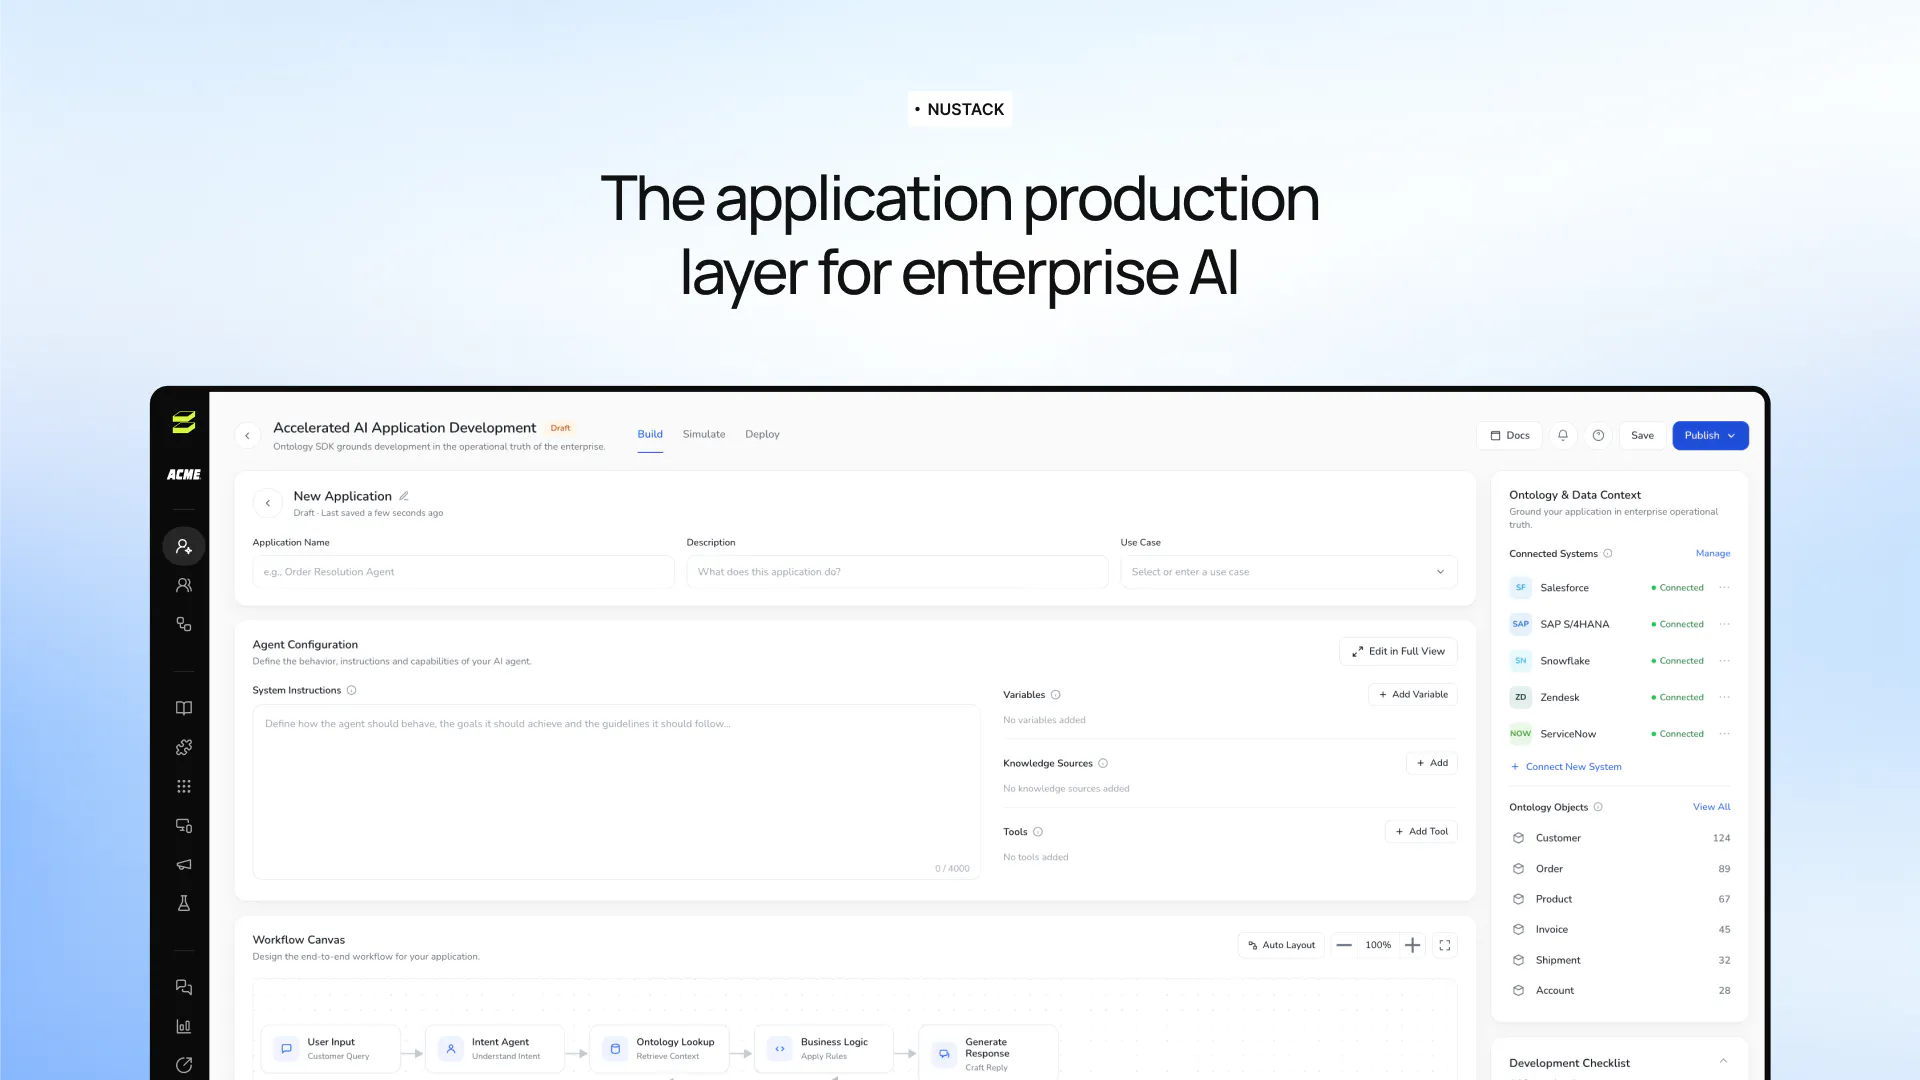Switch to the Deploy tab
The image size is (1920, 1080).
tap(762, 434)
